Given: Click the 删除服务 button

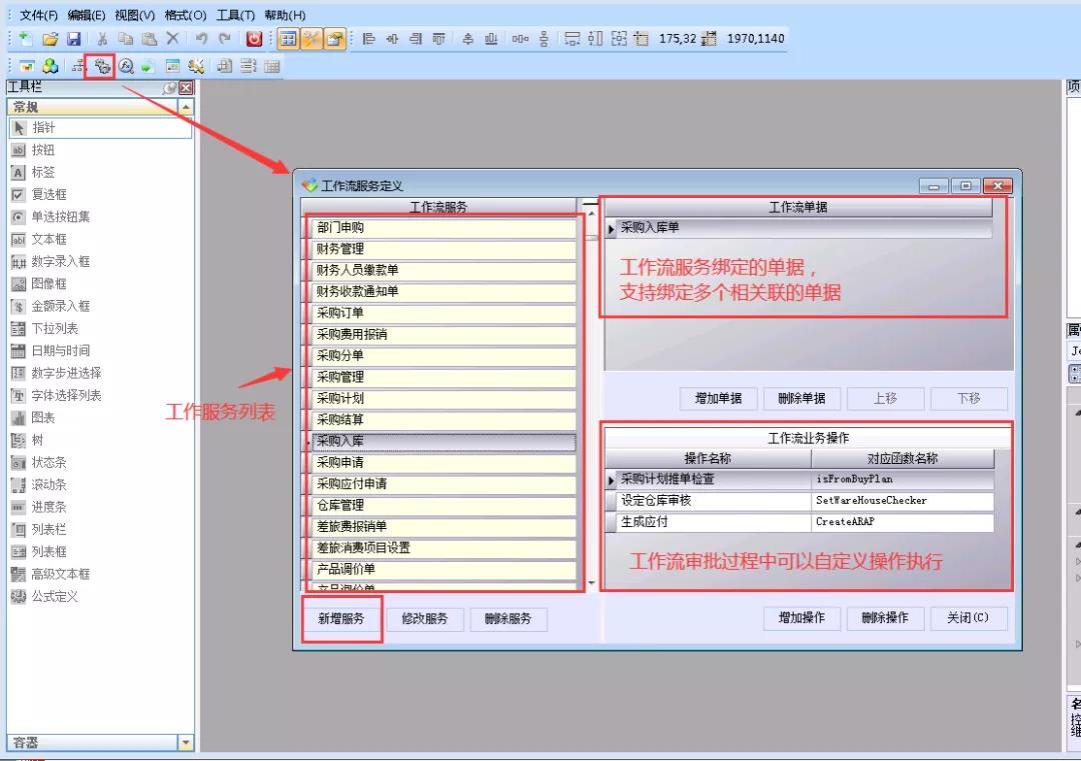Looking at the screenshot, I should tap(508, 619).
